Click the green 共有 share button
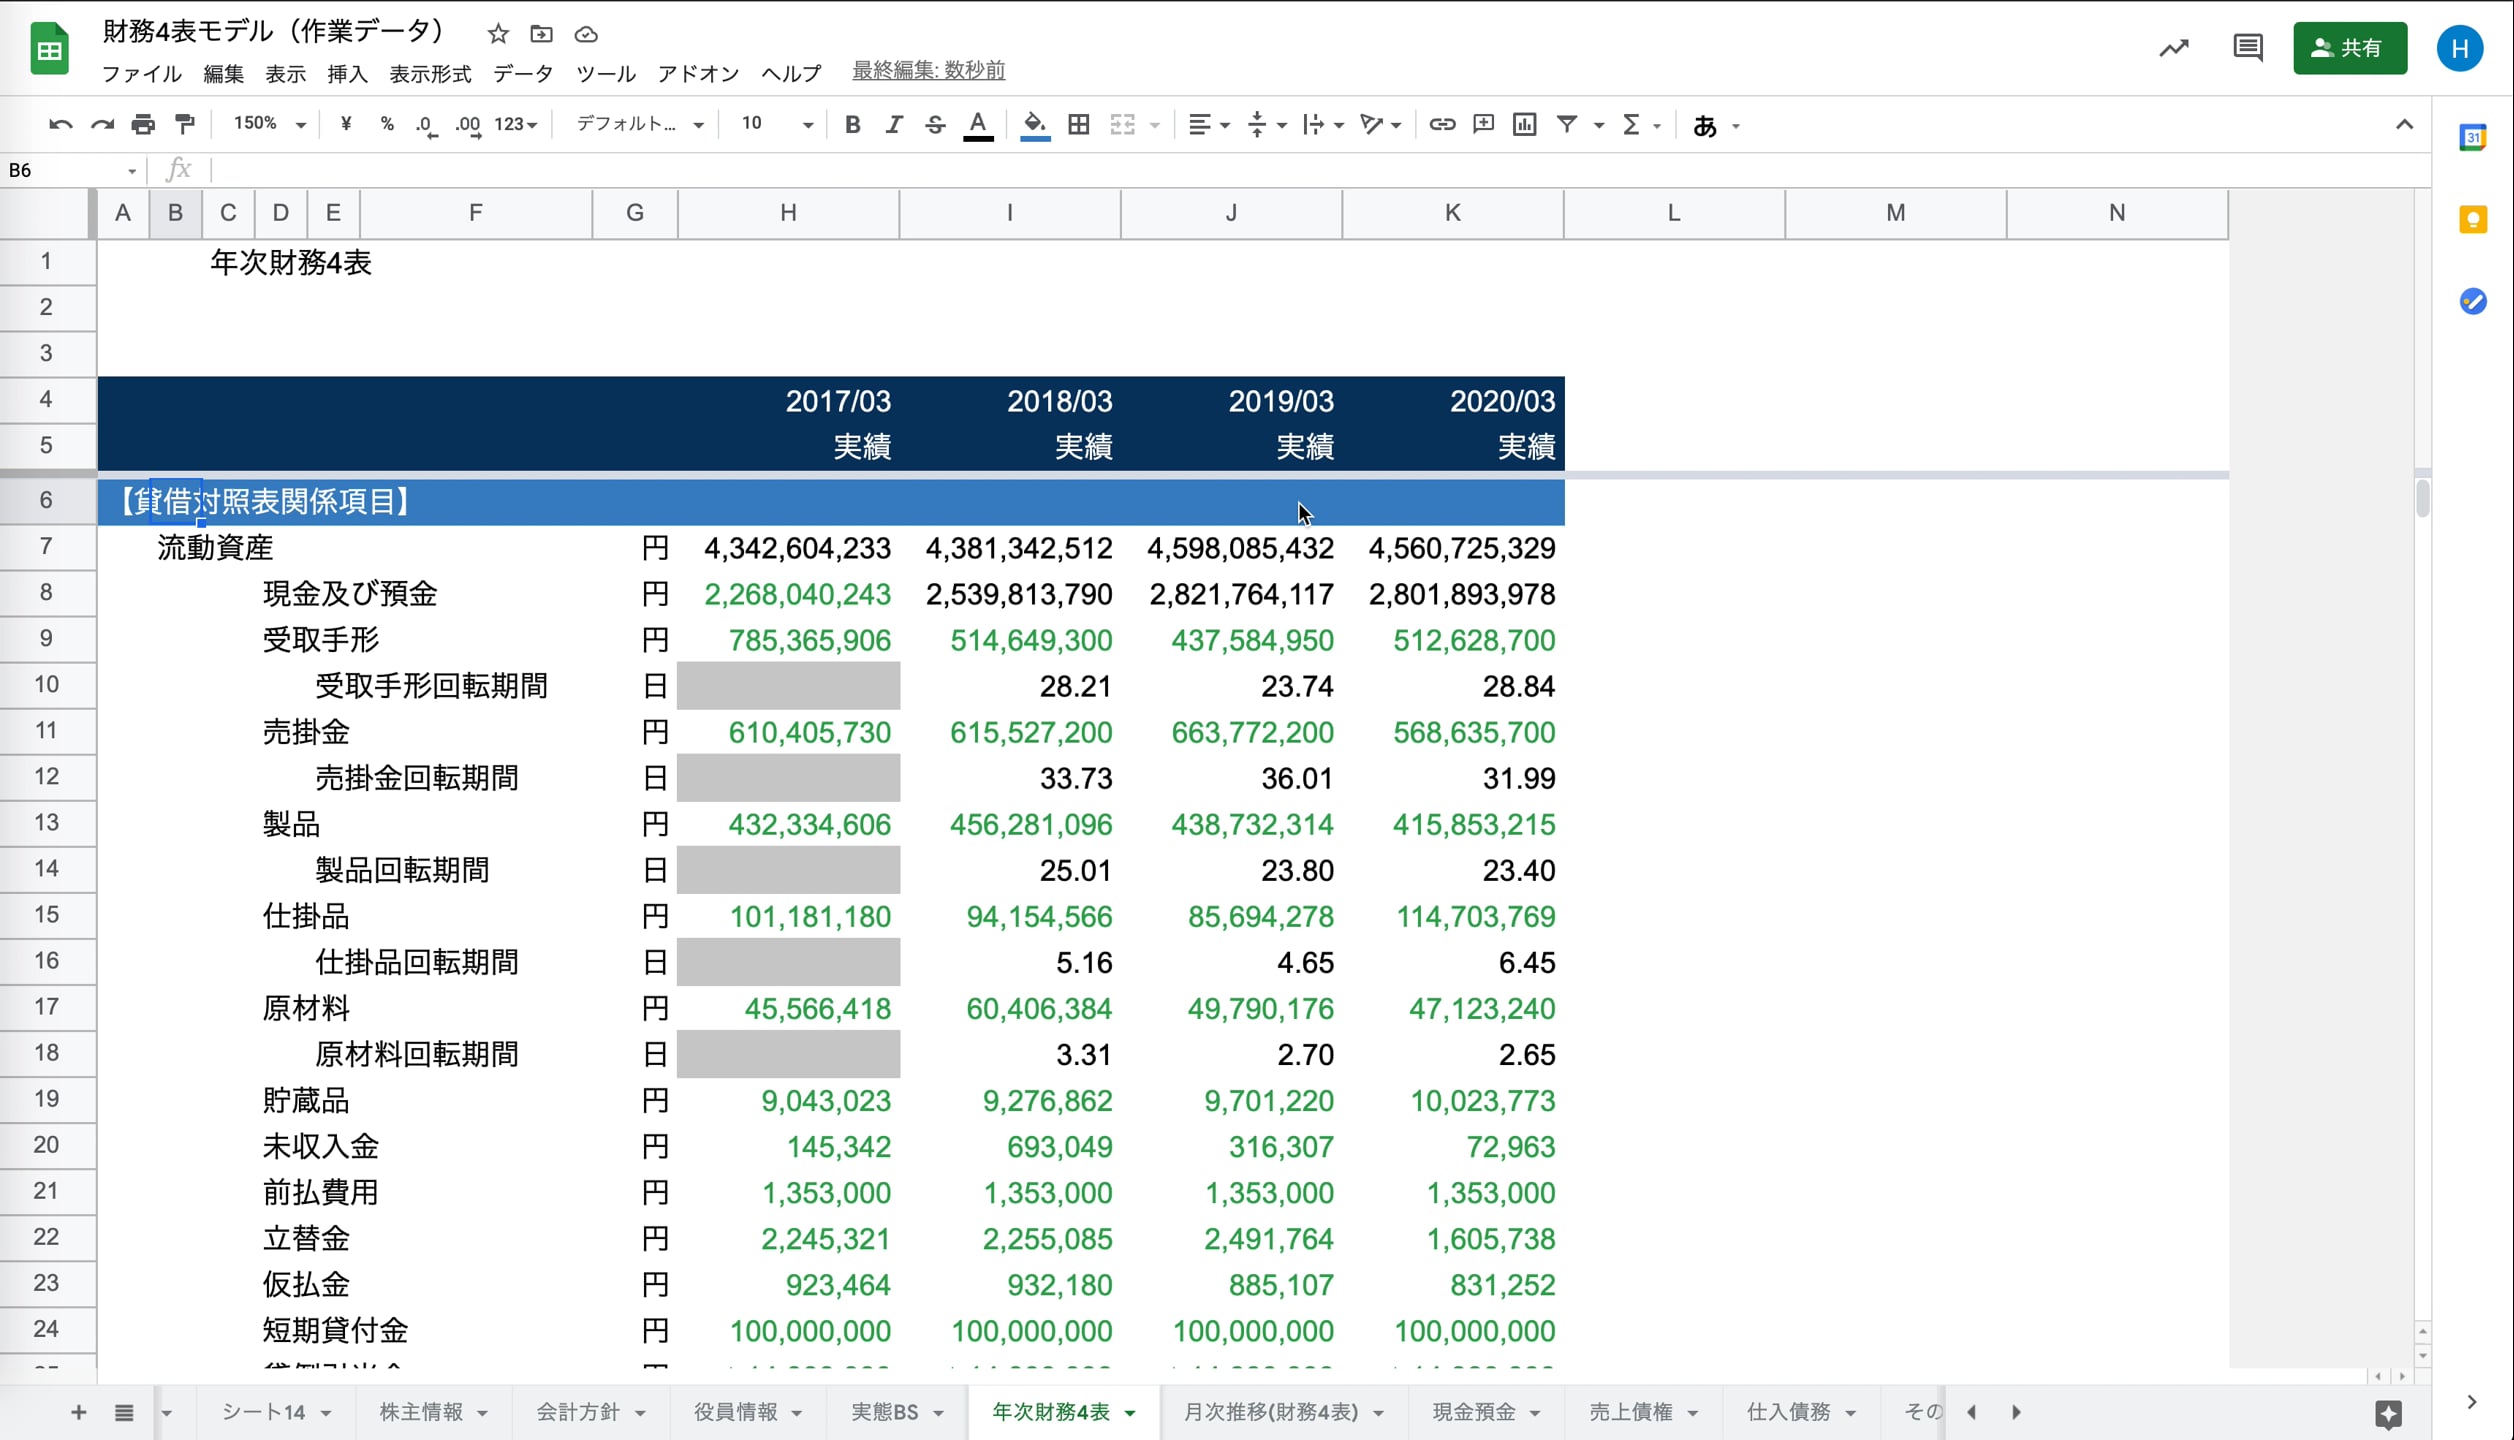The width and height of the screenshot is (2514, 1440). click(x=2349, y=48)
